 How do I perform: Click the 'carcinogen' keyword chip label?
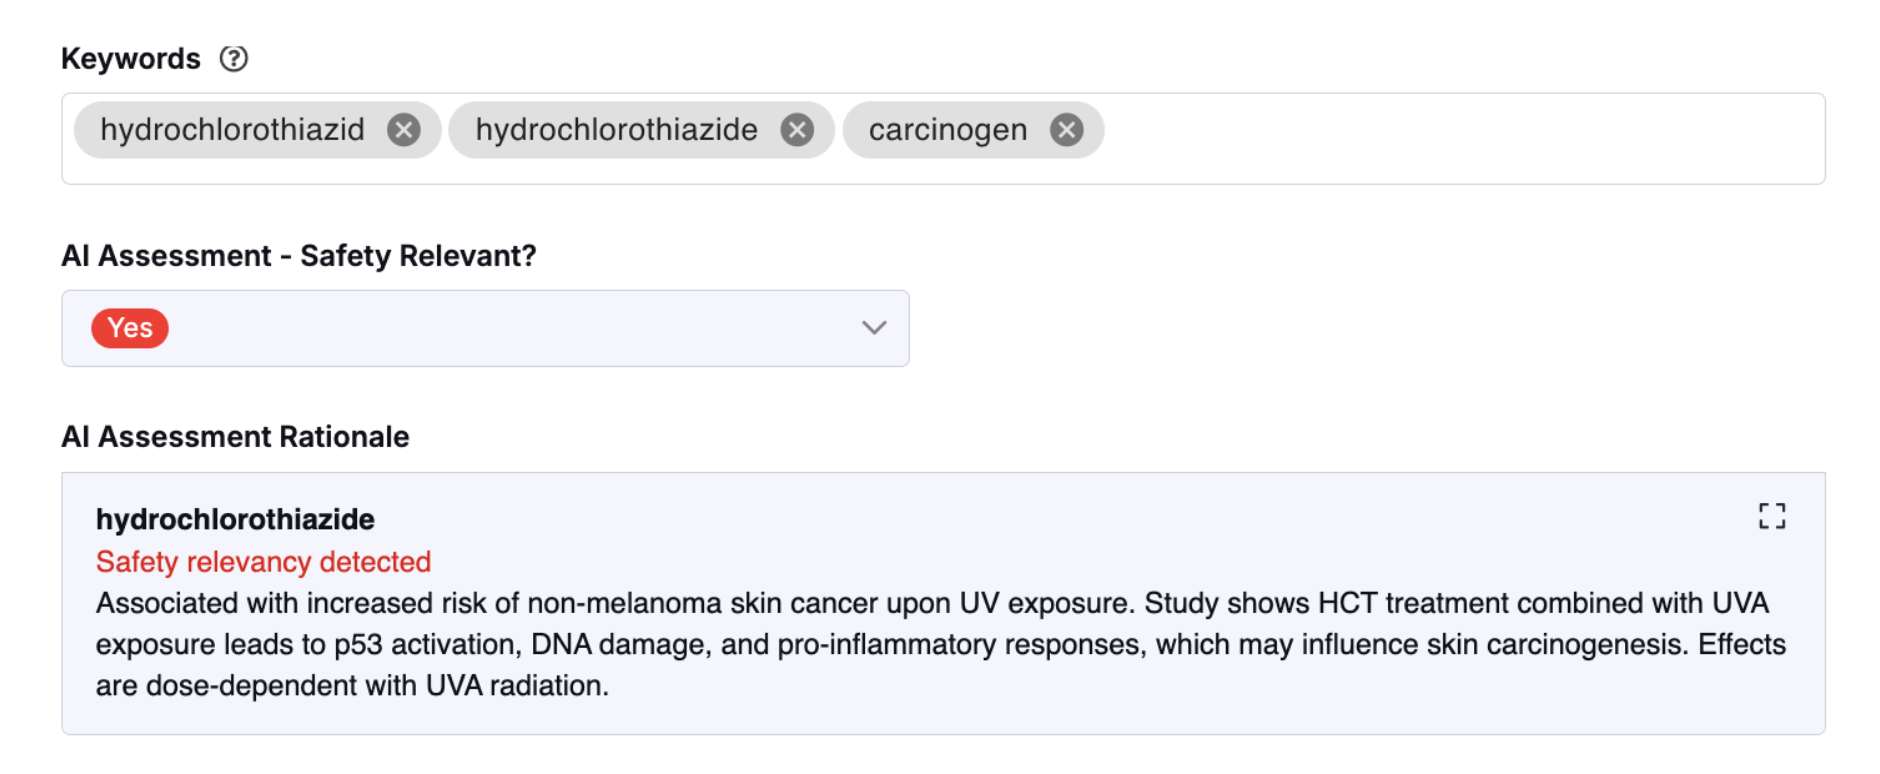click(947, 130)
